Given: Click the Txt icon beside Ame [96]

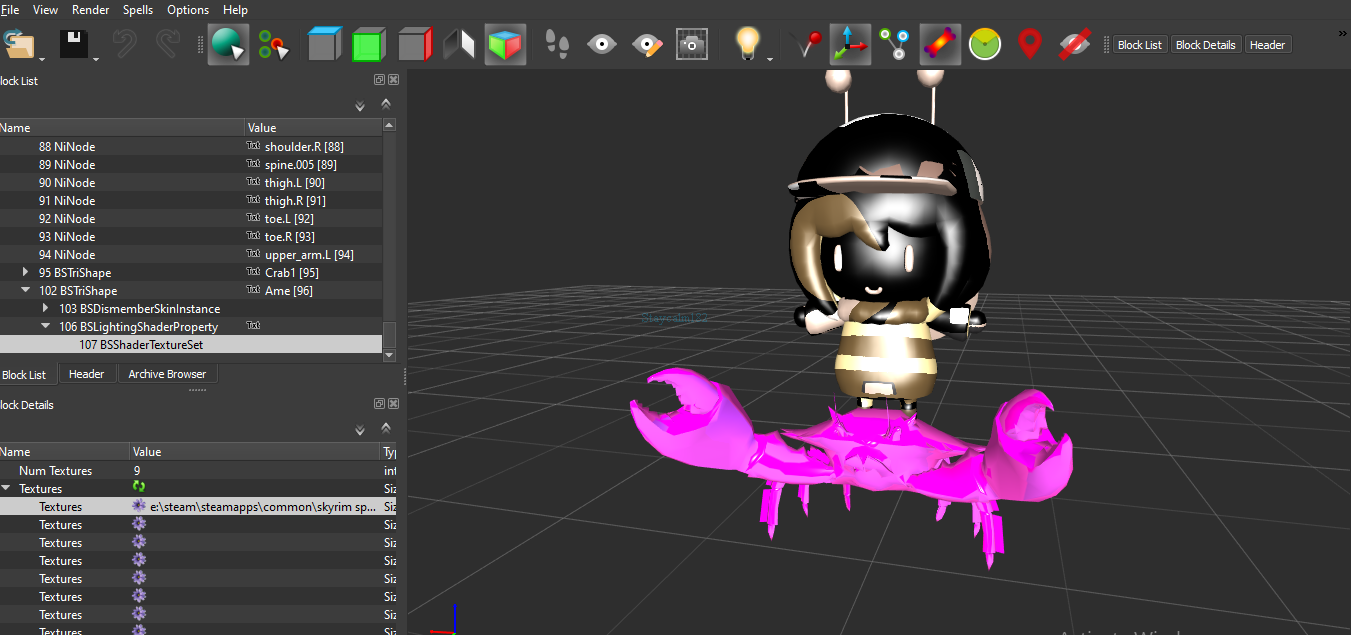Looking at the screenshot, I should coord(253,290).
